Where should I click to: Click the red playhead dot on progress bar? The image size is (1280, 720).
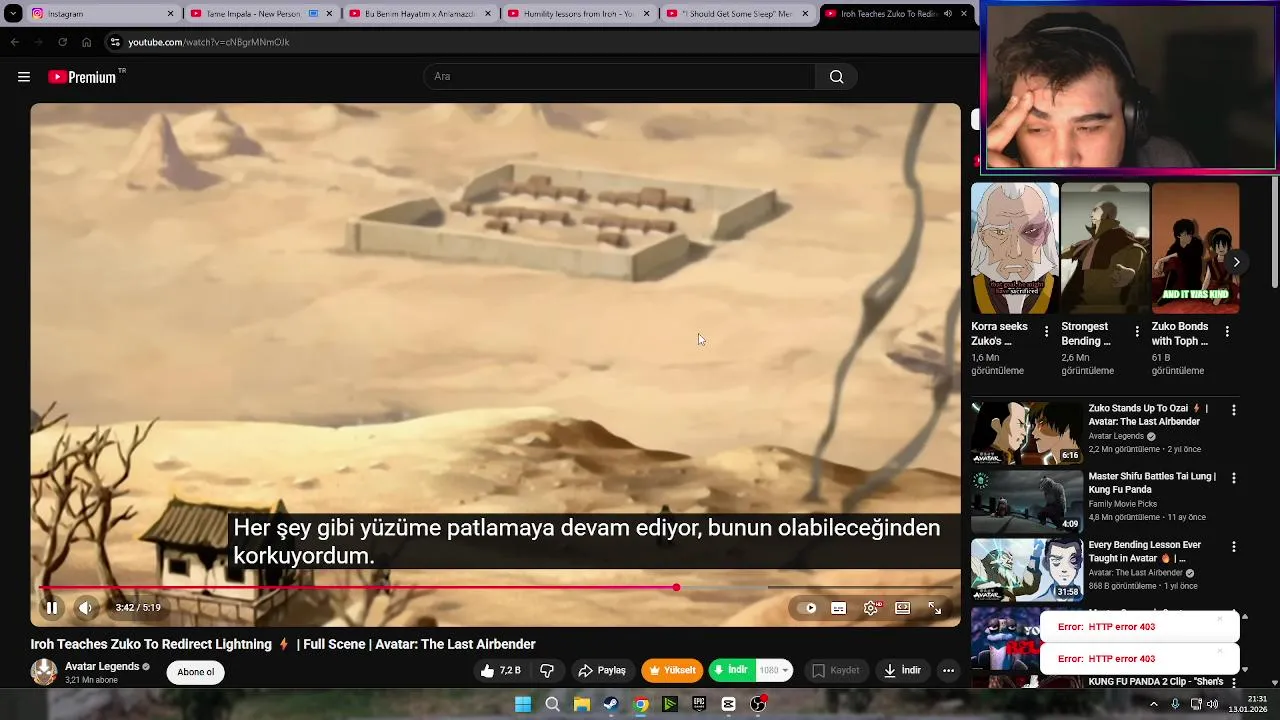point(676,588)
